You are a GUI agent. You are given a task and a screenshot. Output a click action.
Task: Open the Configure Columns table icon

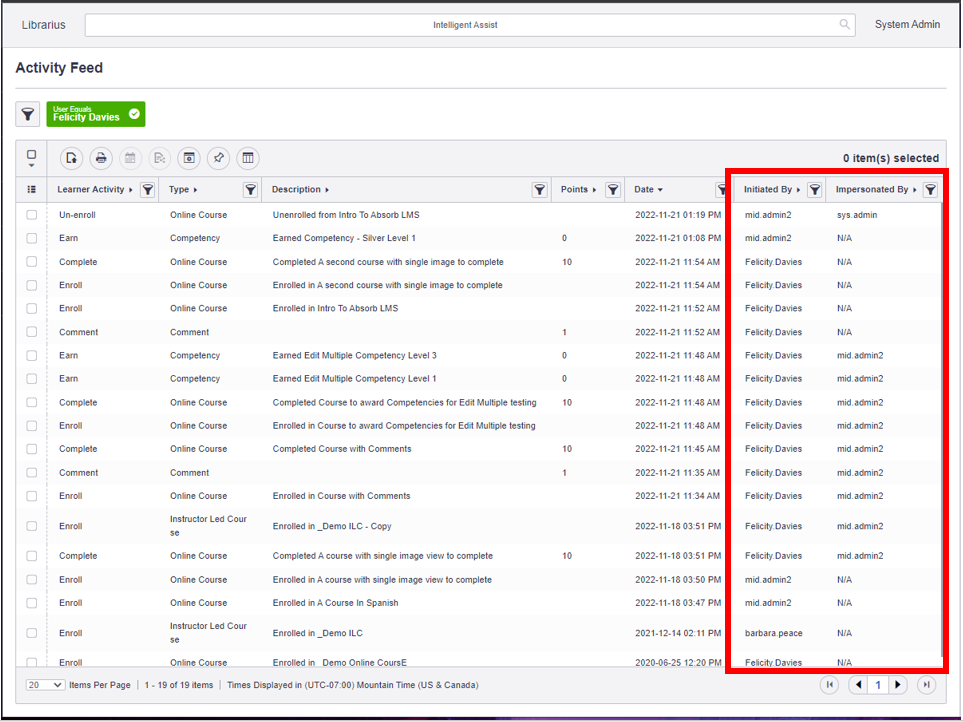(x=247, y=158)
